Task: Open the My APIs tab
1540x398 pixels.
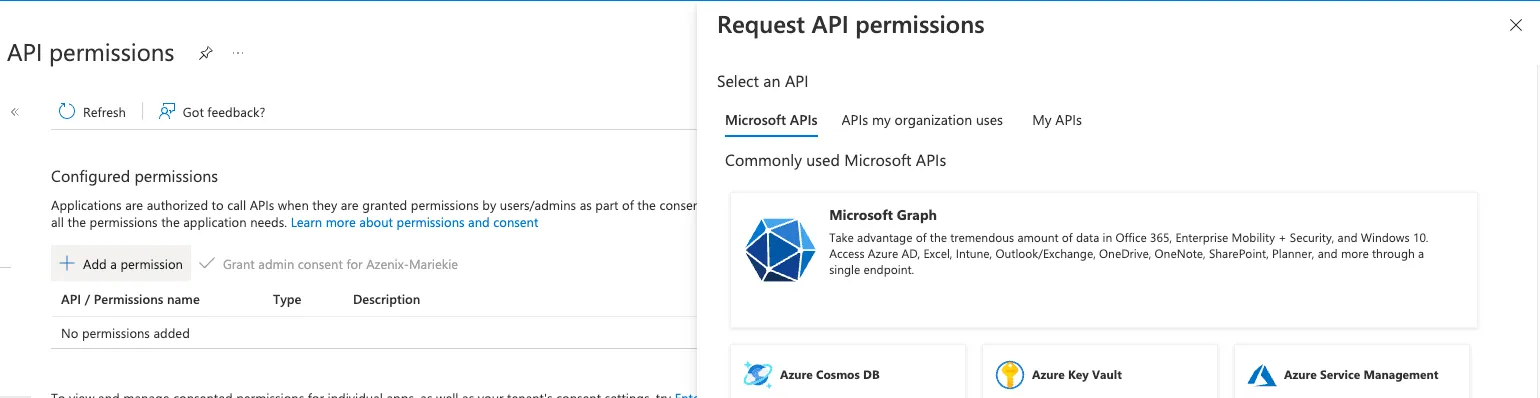Action: pyautogui.click(x=1057, y=120)
